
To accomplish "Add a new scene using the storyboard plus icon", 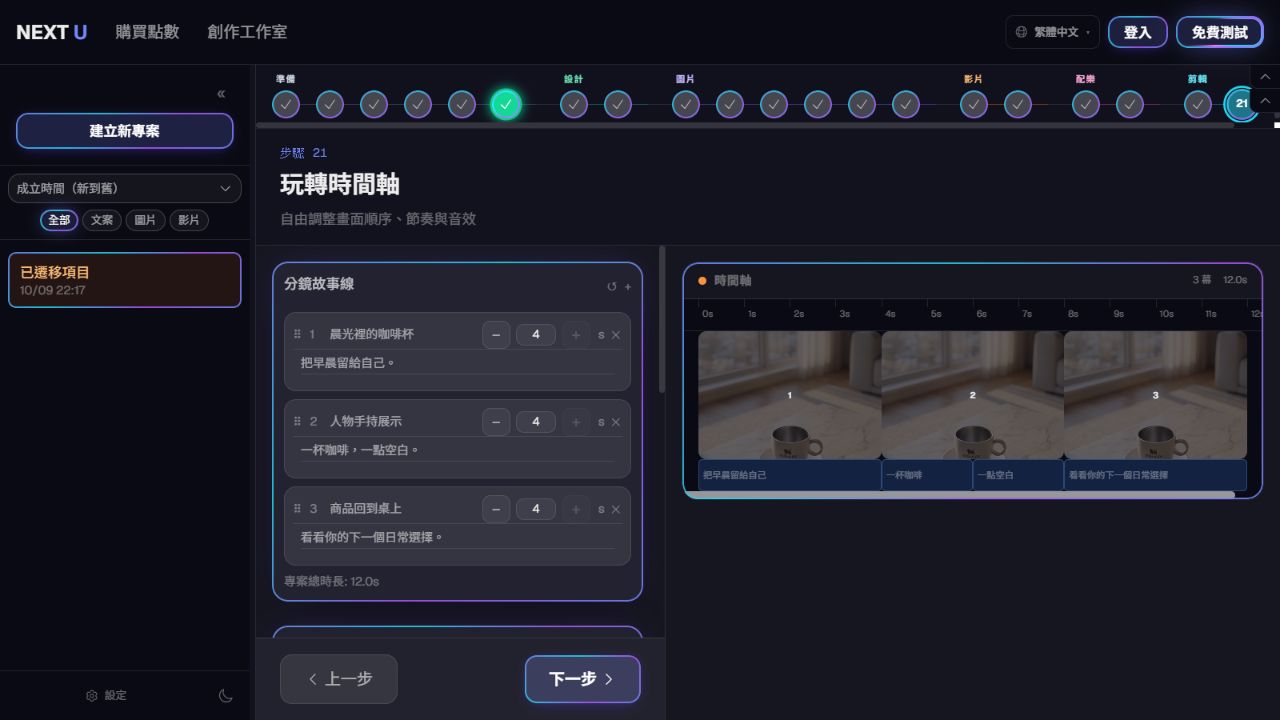I will (x=628, y=287).
